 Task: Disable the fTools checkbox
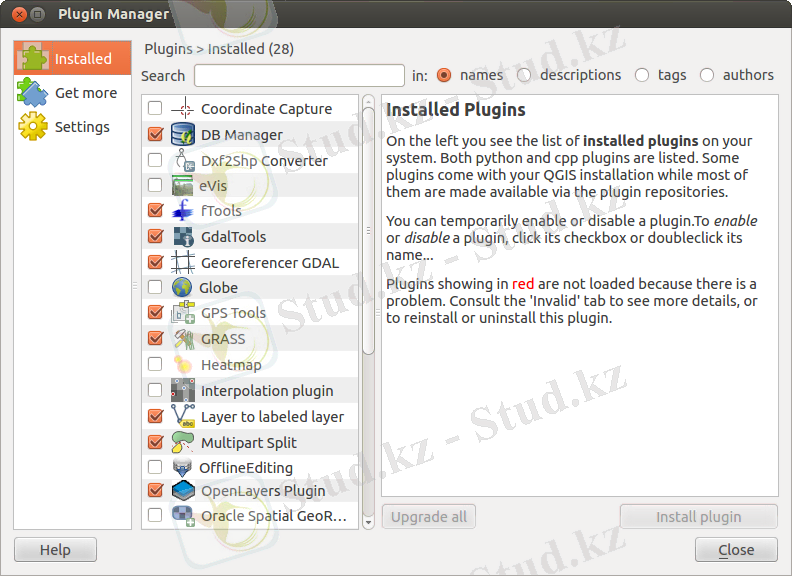click(156, 210)
